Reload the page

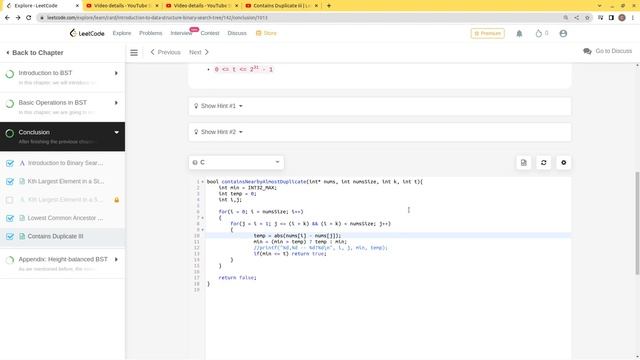[29, 18]
